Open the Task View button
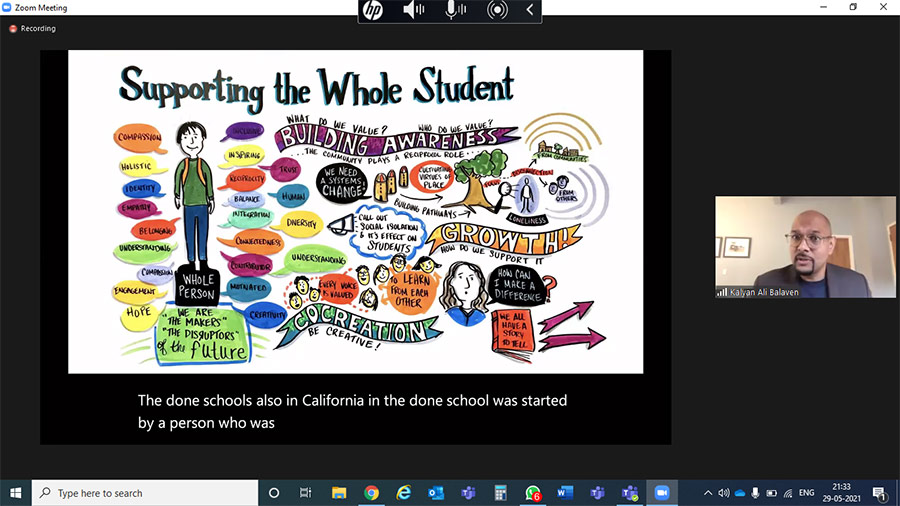The height and width of the screenshot is (506, 900). pyautogui.click(x=306, y=493)
